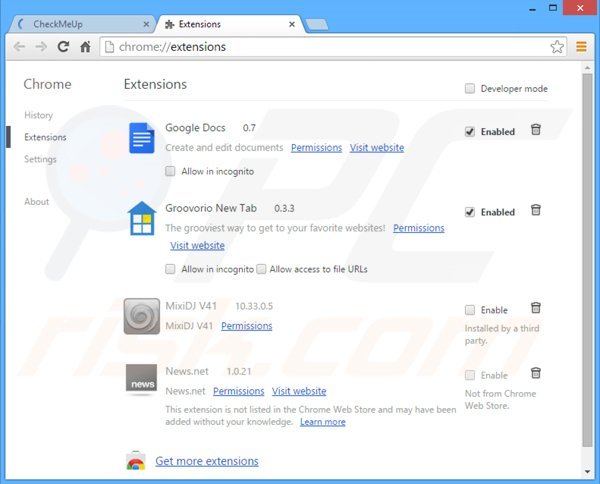Maximize the Chrome window
This screenshot has width=600, height=484.
click(553, 8)
